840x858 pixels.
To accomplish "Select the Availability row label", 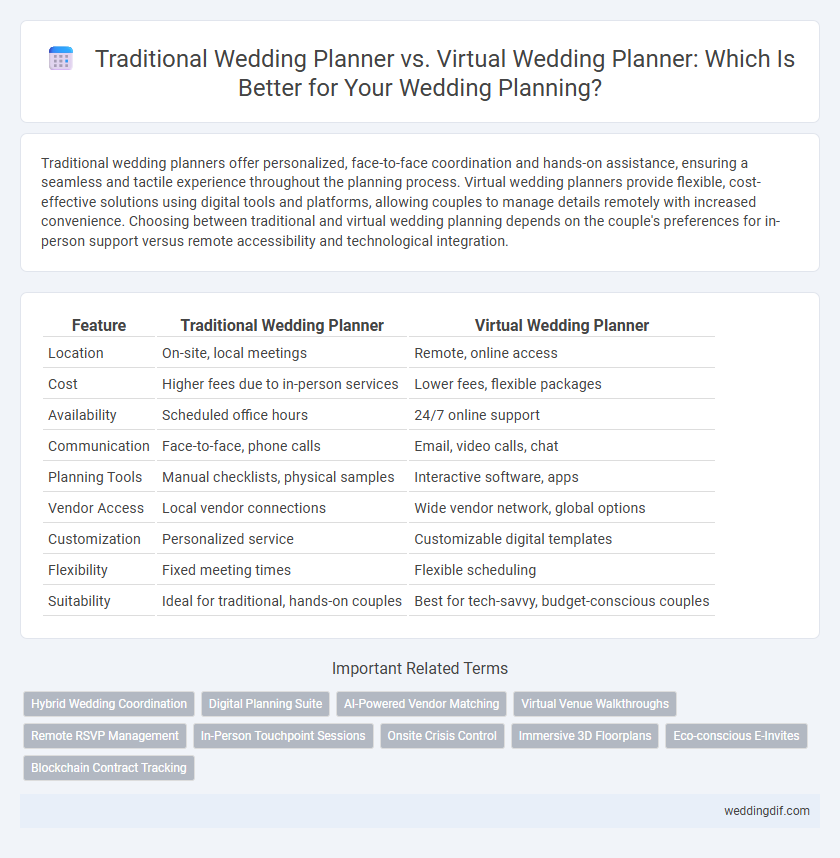I will [x=82, y=415].
